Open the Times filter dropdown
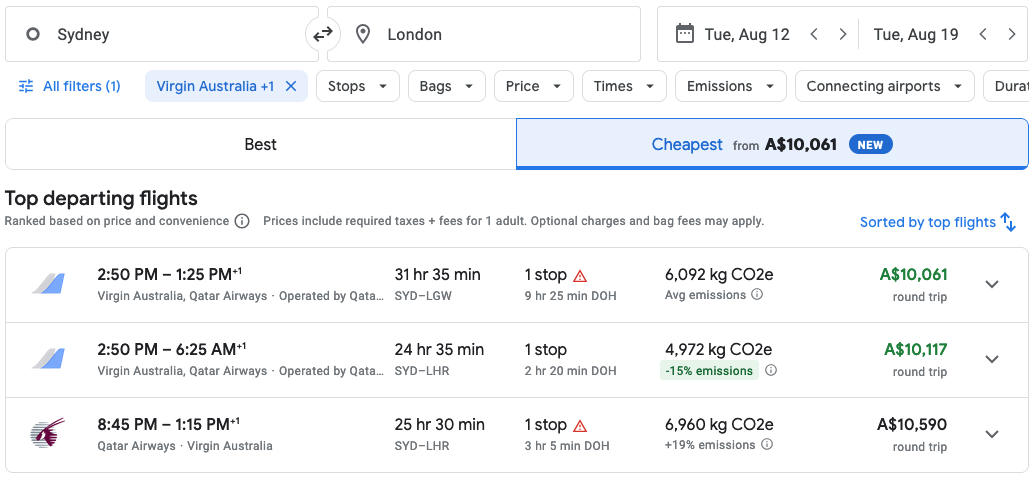This screenshot has height=483, width=1033. point(624,86)
